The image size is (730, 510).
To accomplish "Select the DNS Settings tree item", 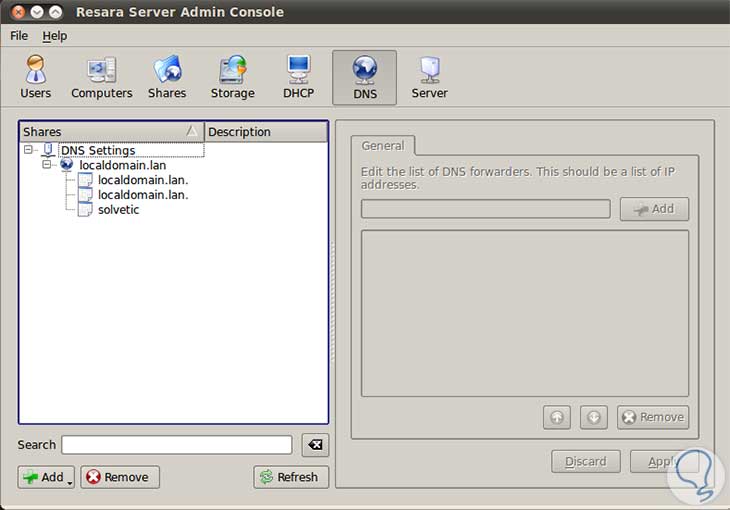I will click(98, 150).
